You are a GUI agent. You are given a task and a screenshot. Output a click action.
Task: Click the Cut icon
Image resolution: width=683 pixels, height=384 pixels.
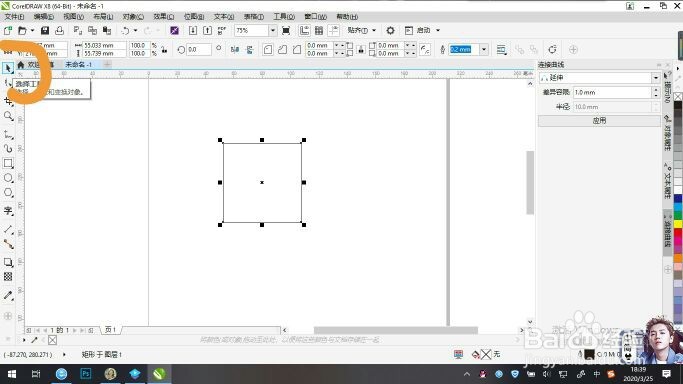[78, 30]
